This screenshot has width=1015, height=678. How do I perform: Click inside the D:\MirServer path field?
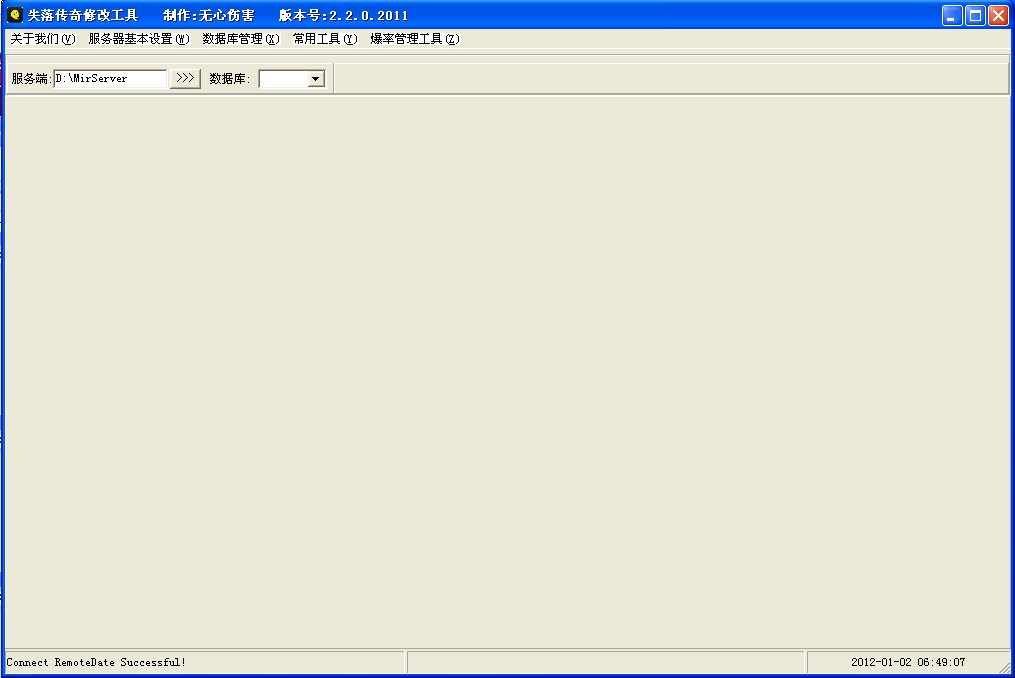pos(110,77)
